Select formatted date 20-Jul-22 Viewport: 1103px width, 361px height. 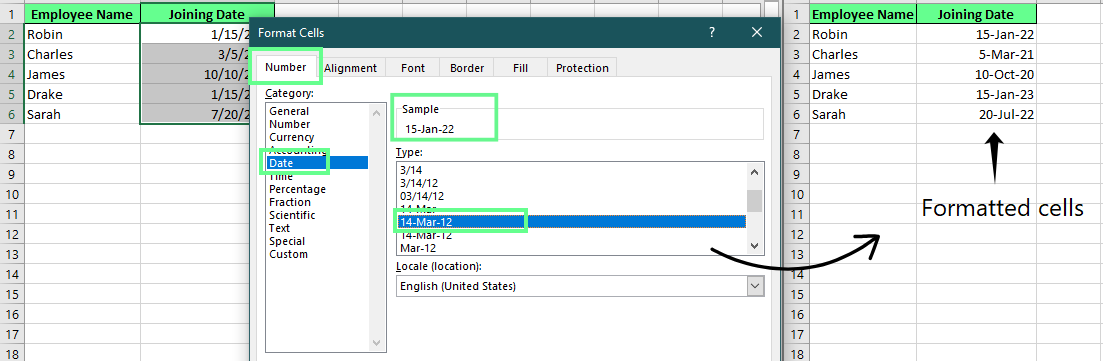click(976, 115)
